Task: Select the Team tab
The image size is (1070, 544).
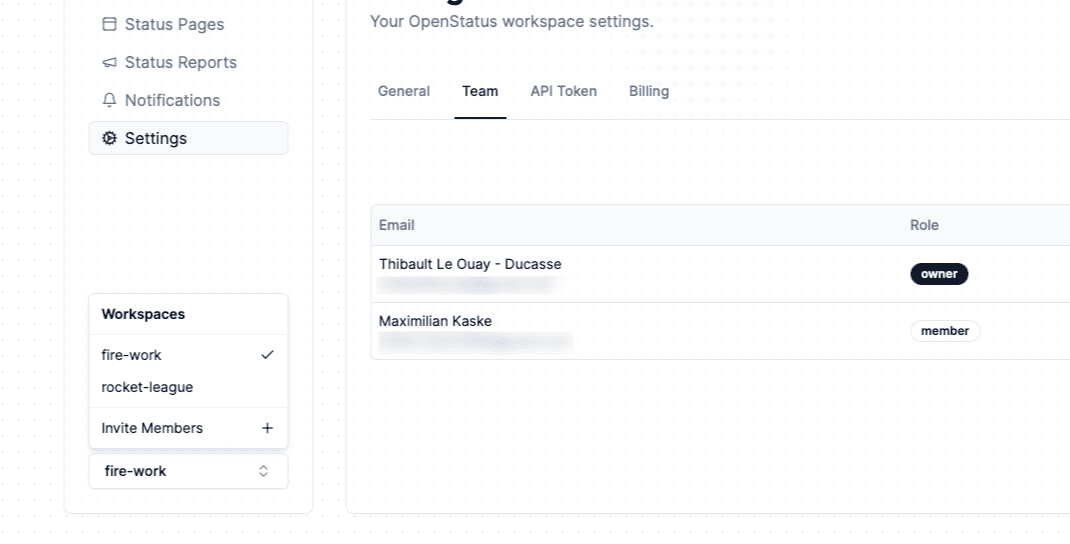Action: [480, 91]
